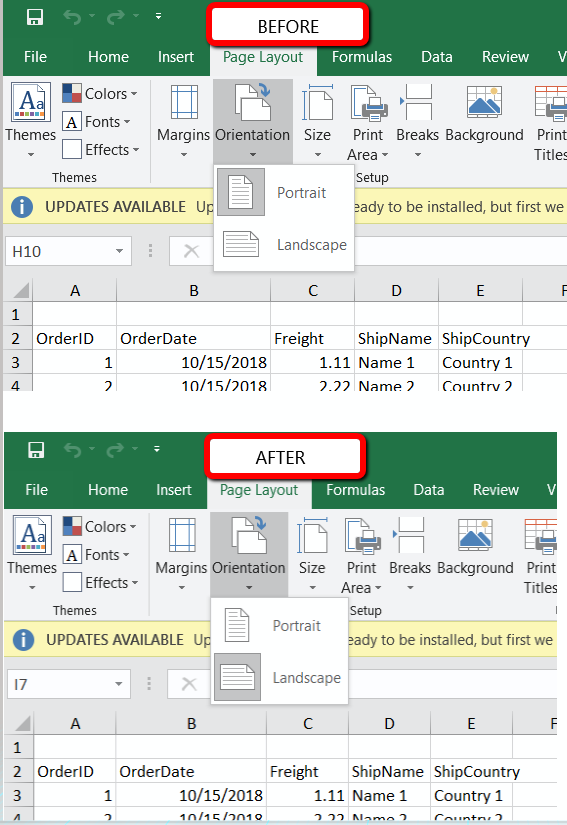Click Background icon in BEFORE window
Viewport: 567px width, 825px height.
pyautogui.click(x=484, y=102)
